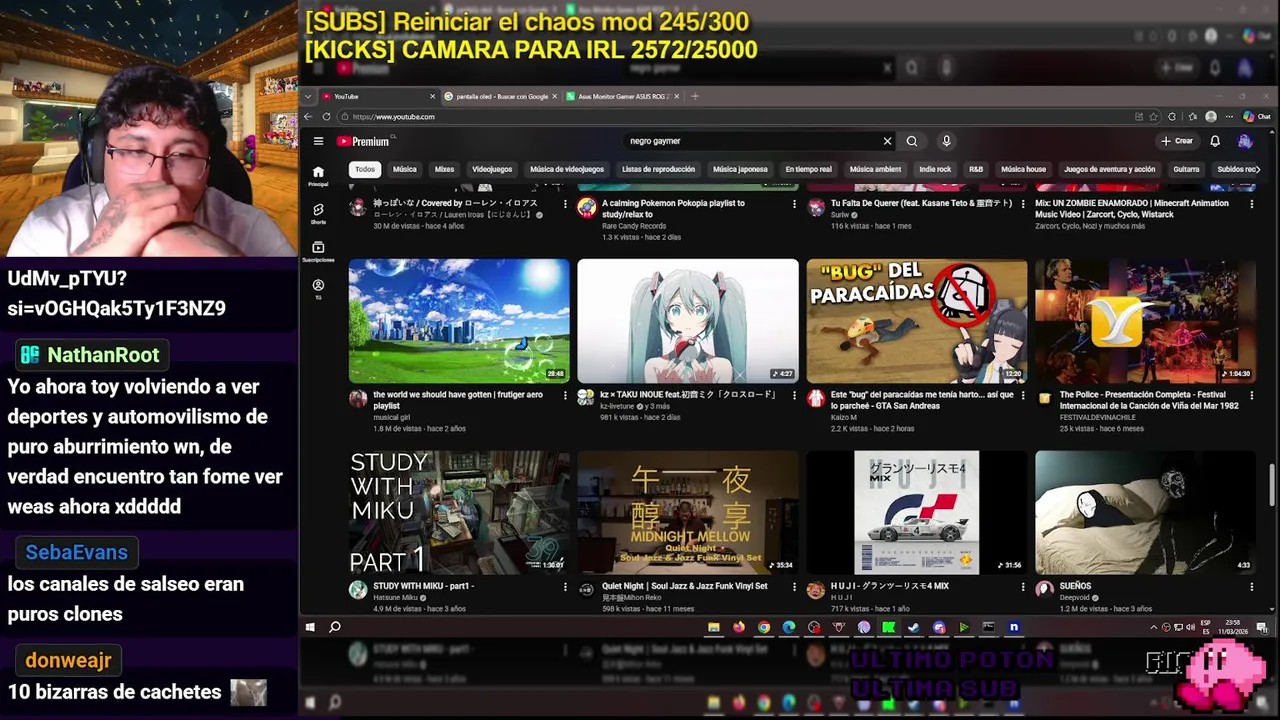Clear the search text 'negro gaymer'
This screenshot has height=720, width=1280.
(887, 141)
